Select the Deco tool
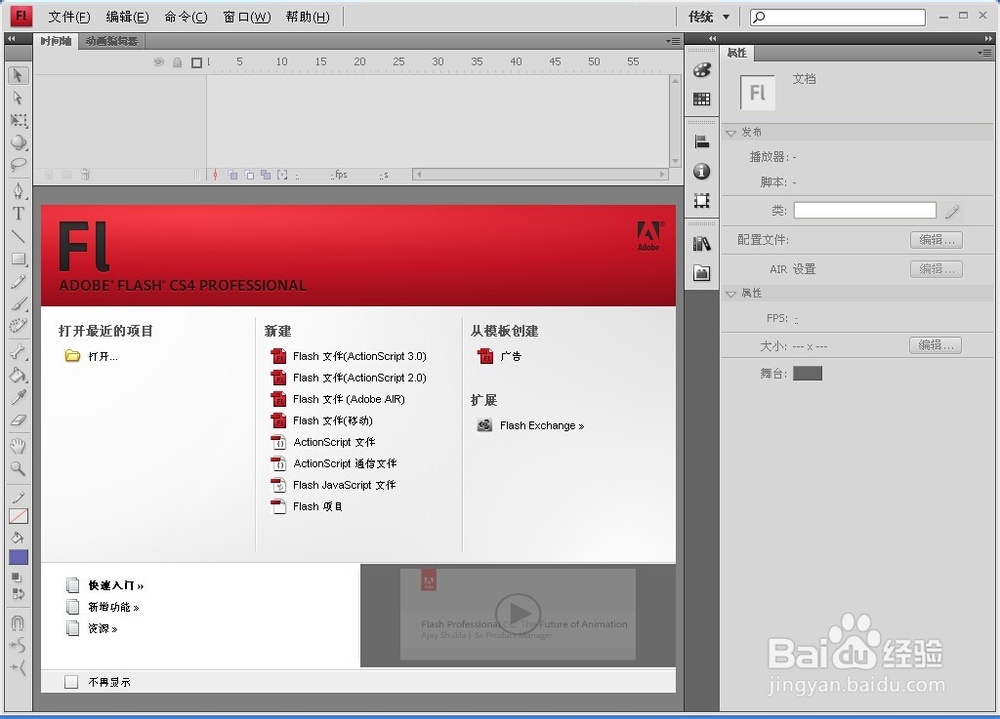This screenshot has height=719, width=1000. tap(18, 326)
